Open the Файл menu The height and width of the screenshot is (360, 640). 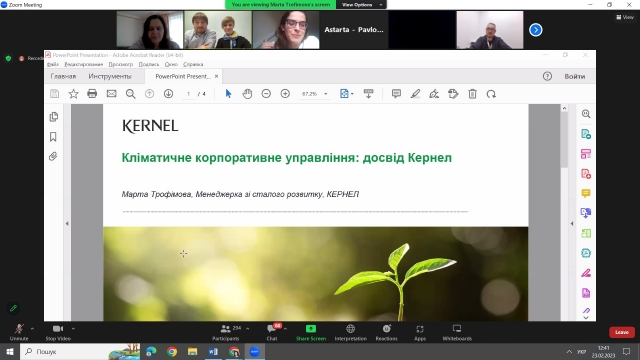[x=53, y=64]
